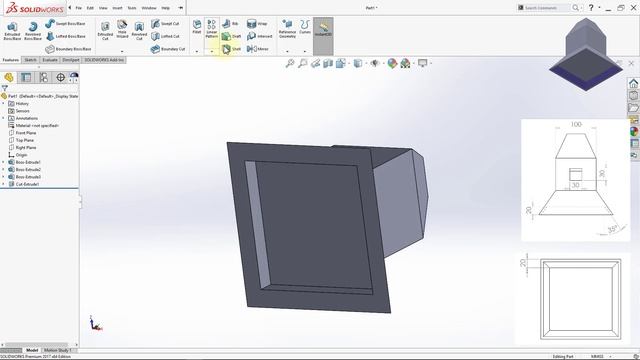Open the Curves tools

[304, 27]
